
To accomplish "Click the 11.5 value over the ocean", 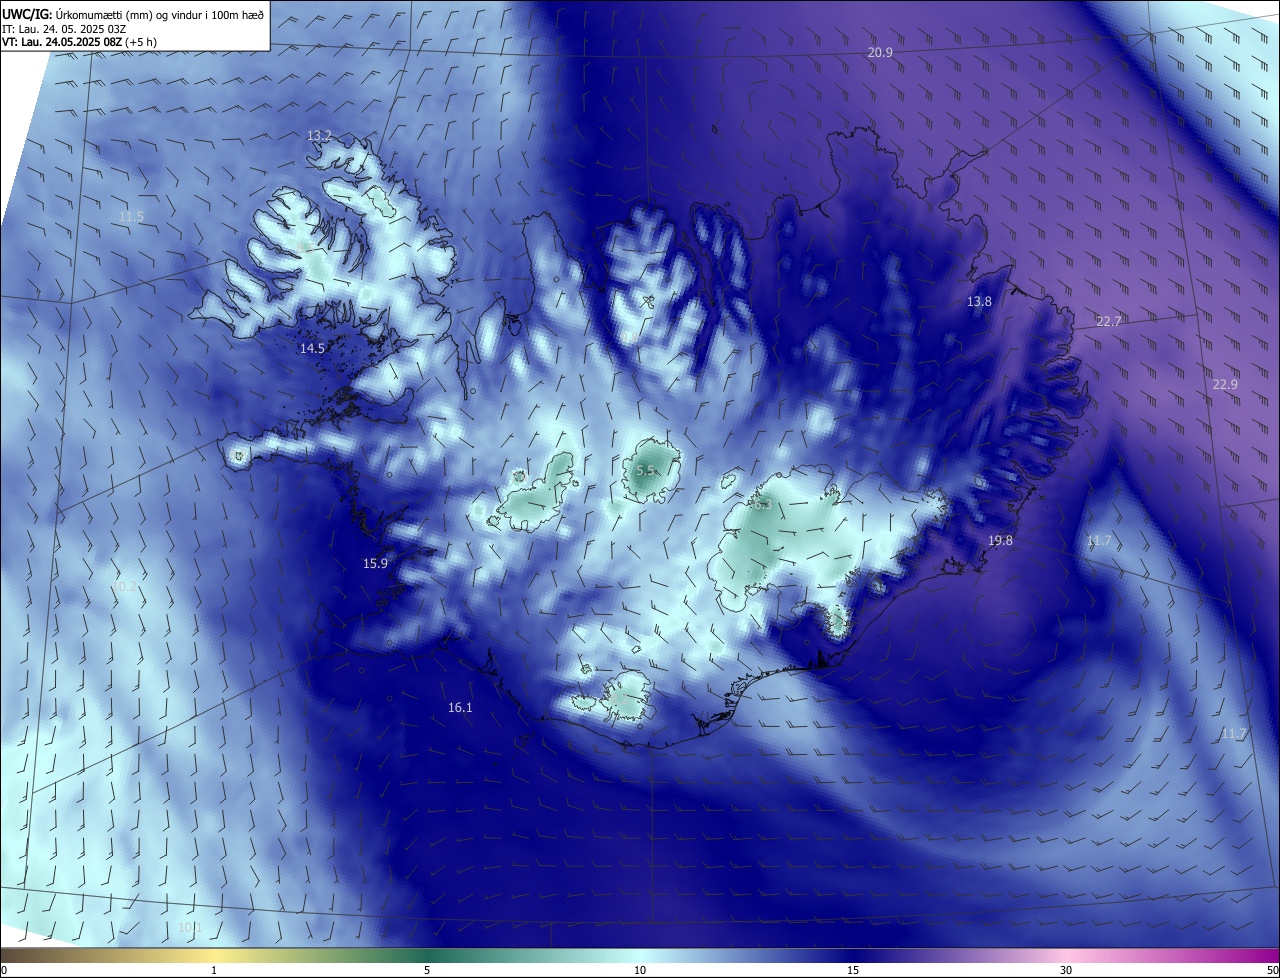I will 131,216.
